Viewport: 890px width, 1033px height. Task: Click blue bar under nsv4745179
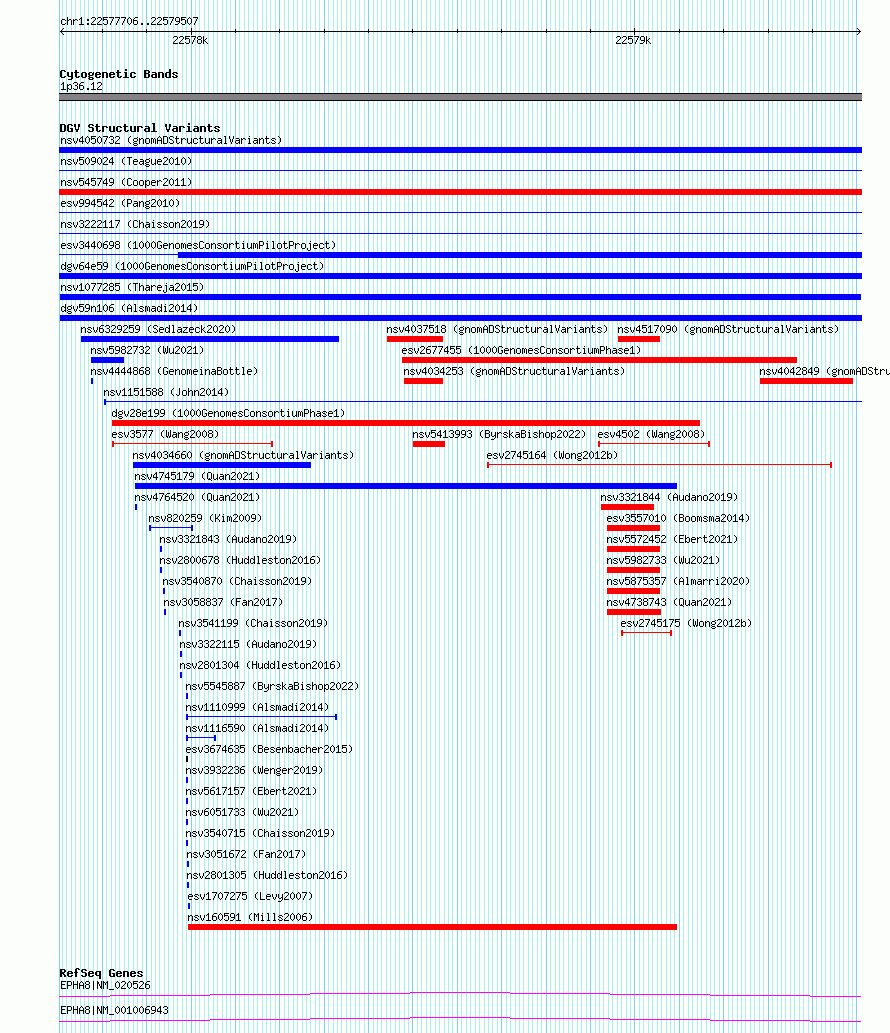point(406,487)
